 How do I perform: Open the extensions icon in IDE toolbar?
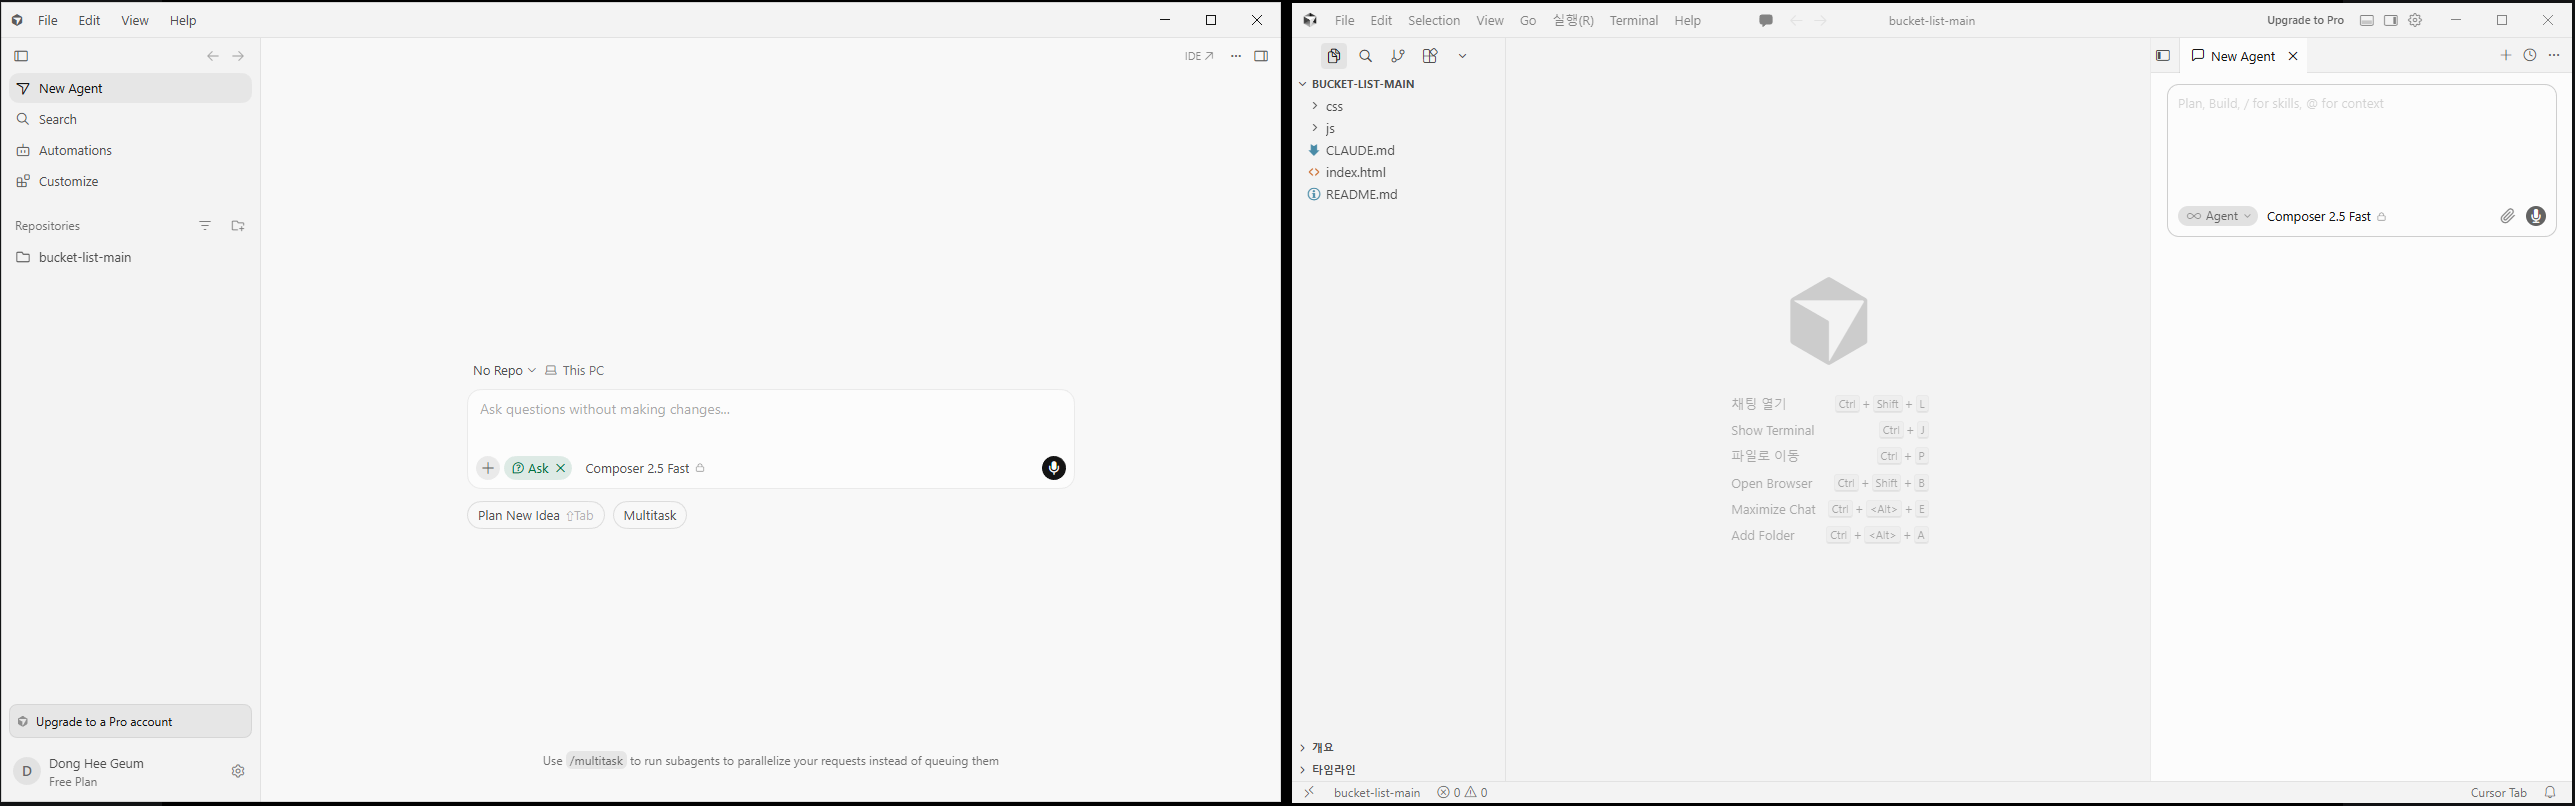tap(1430, 56)
